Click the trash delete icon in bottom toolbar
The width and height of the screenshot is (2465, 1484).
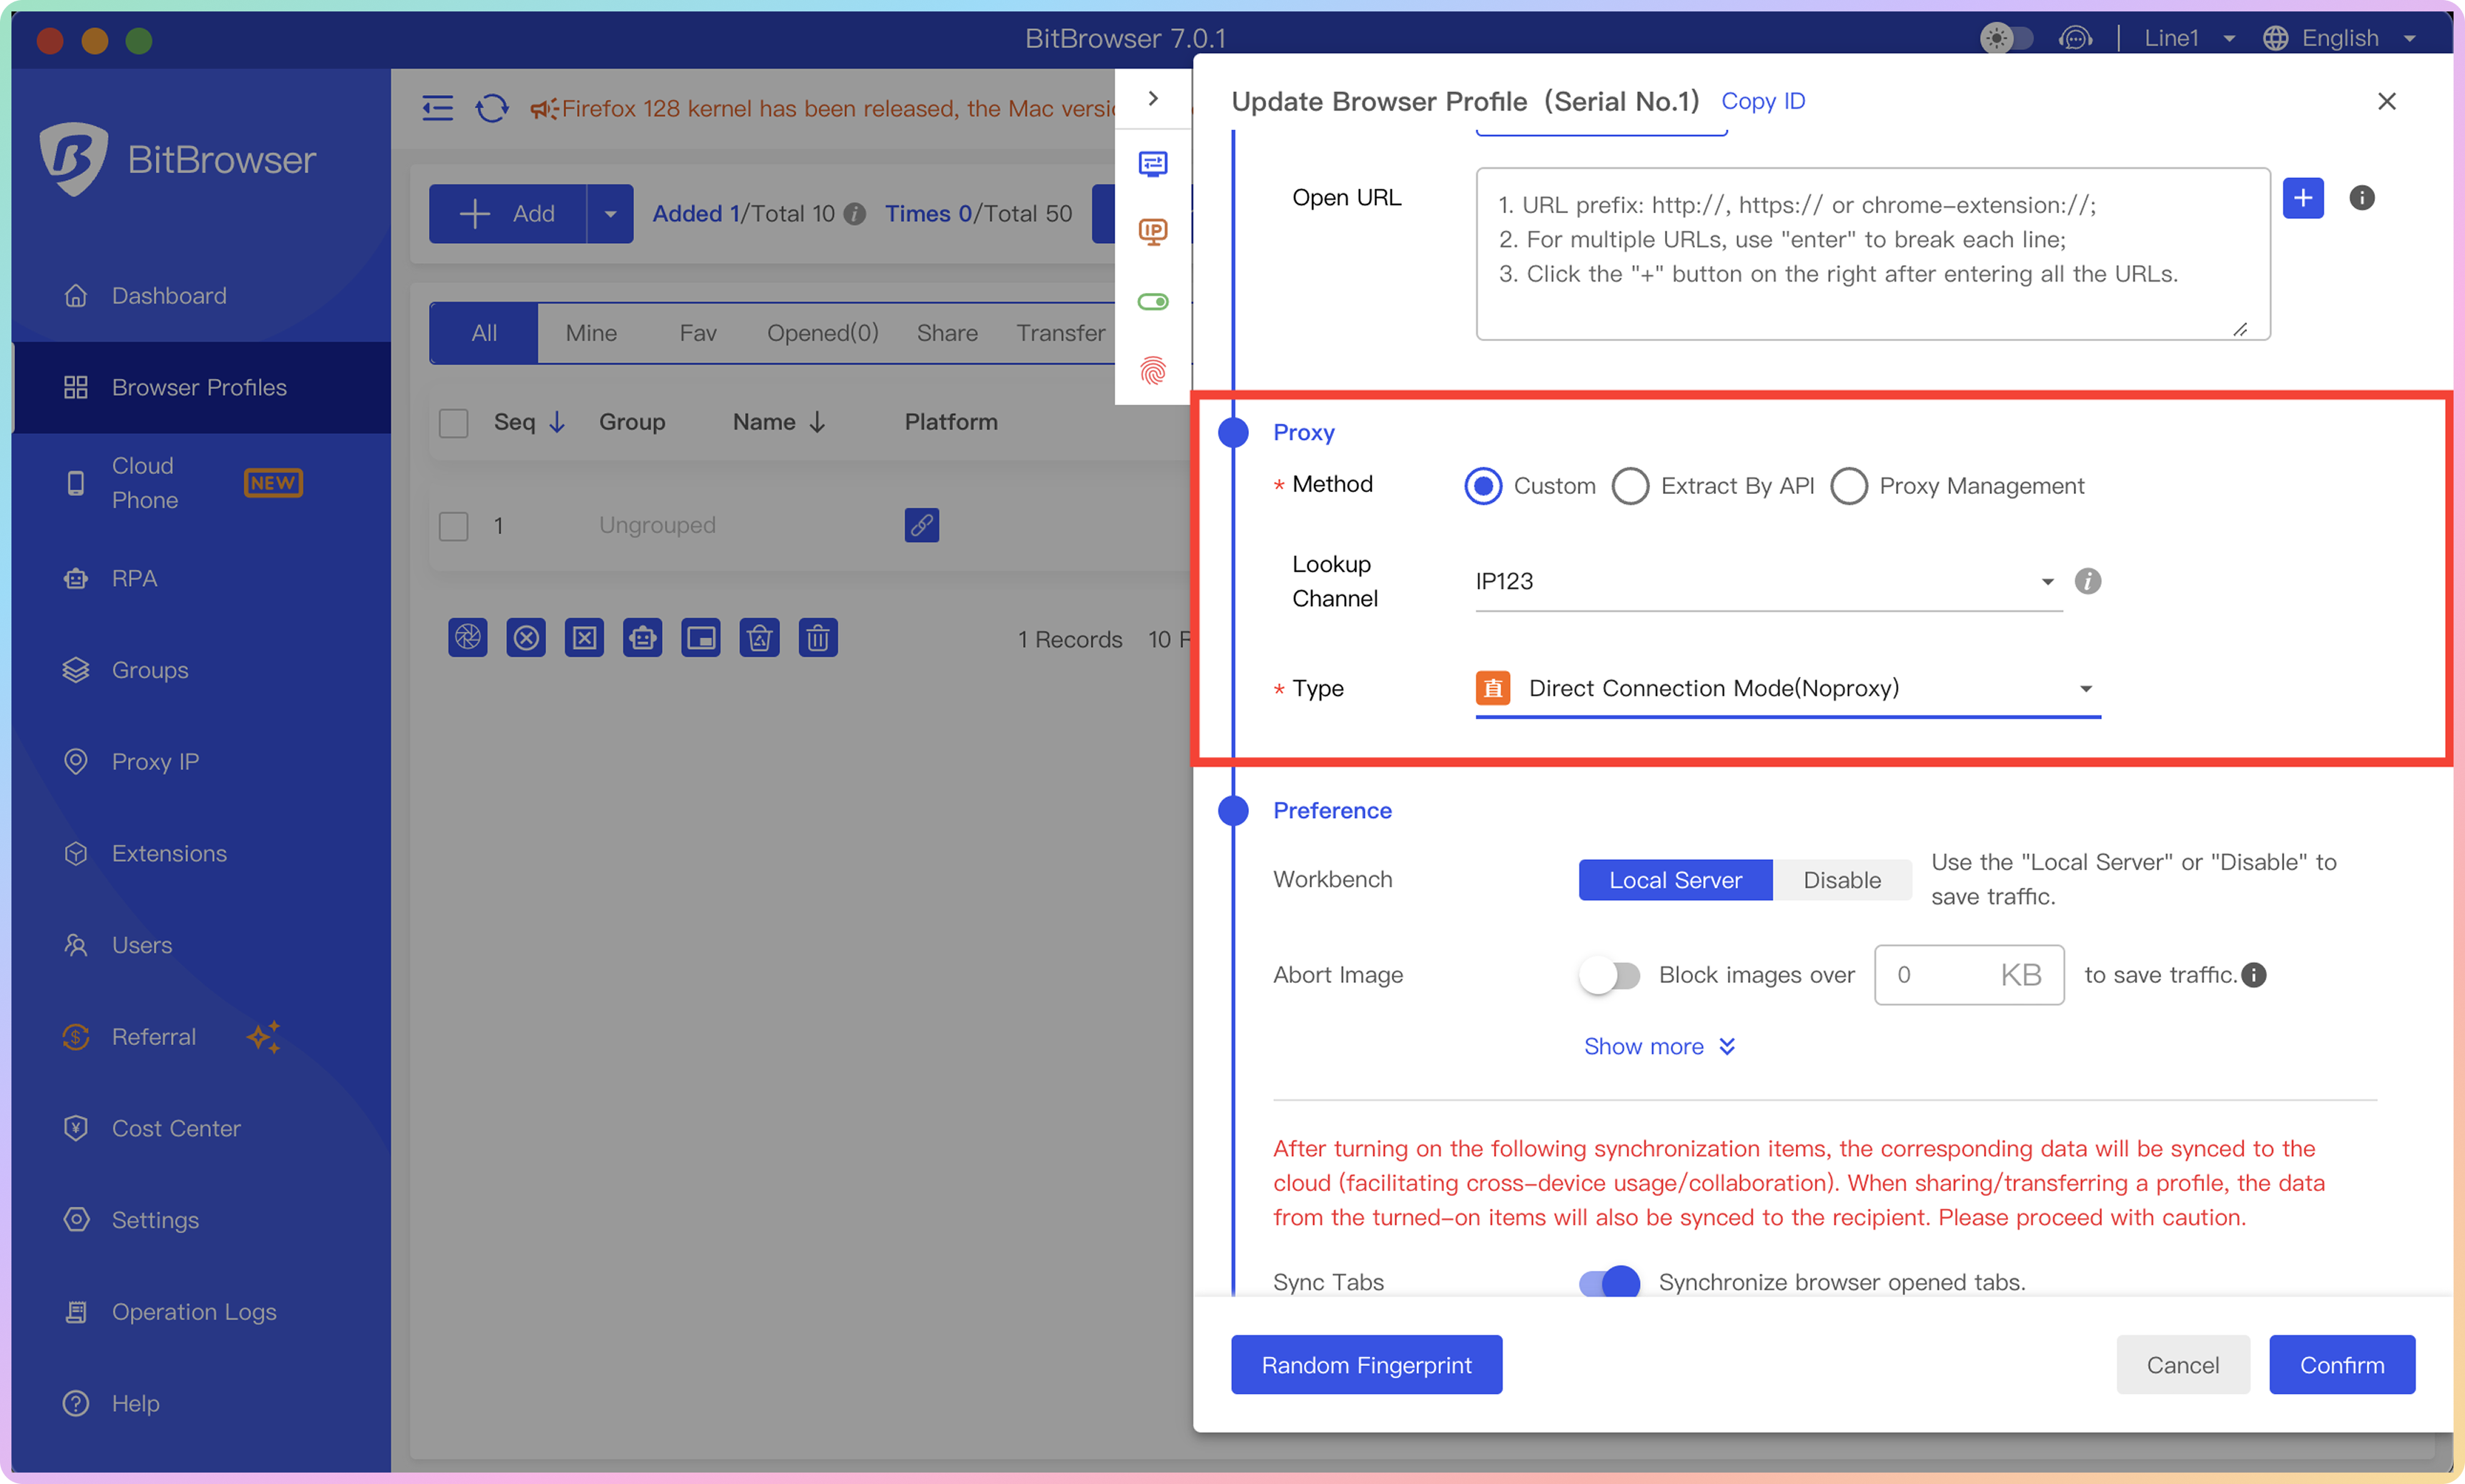(817, 638)
